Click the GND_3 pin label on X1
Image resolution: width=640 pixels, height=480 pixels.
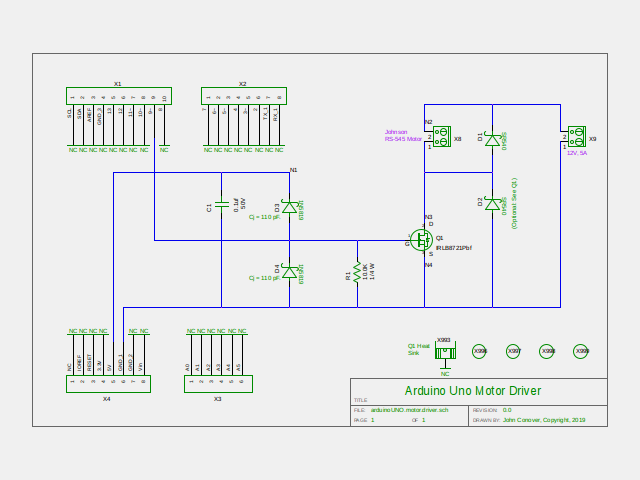coord(99,116)
